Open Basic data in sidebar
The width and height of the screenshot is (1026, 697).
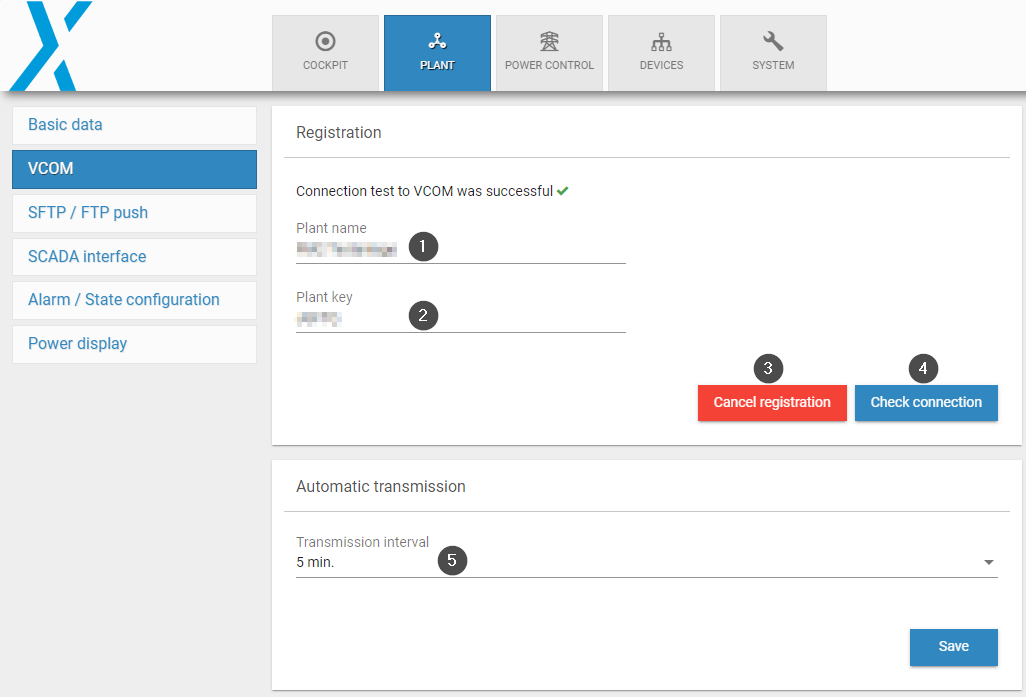click(134, 125)
